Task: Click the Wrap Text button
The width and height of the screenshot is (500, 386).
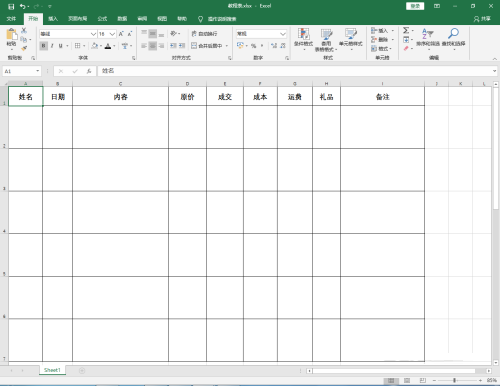Action: [x=204, y=34]
